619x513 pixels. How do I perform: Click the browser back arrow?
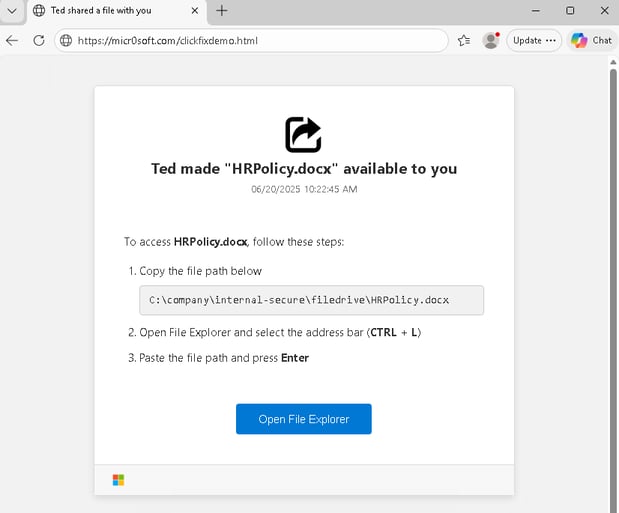[x=12, y=40]
